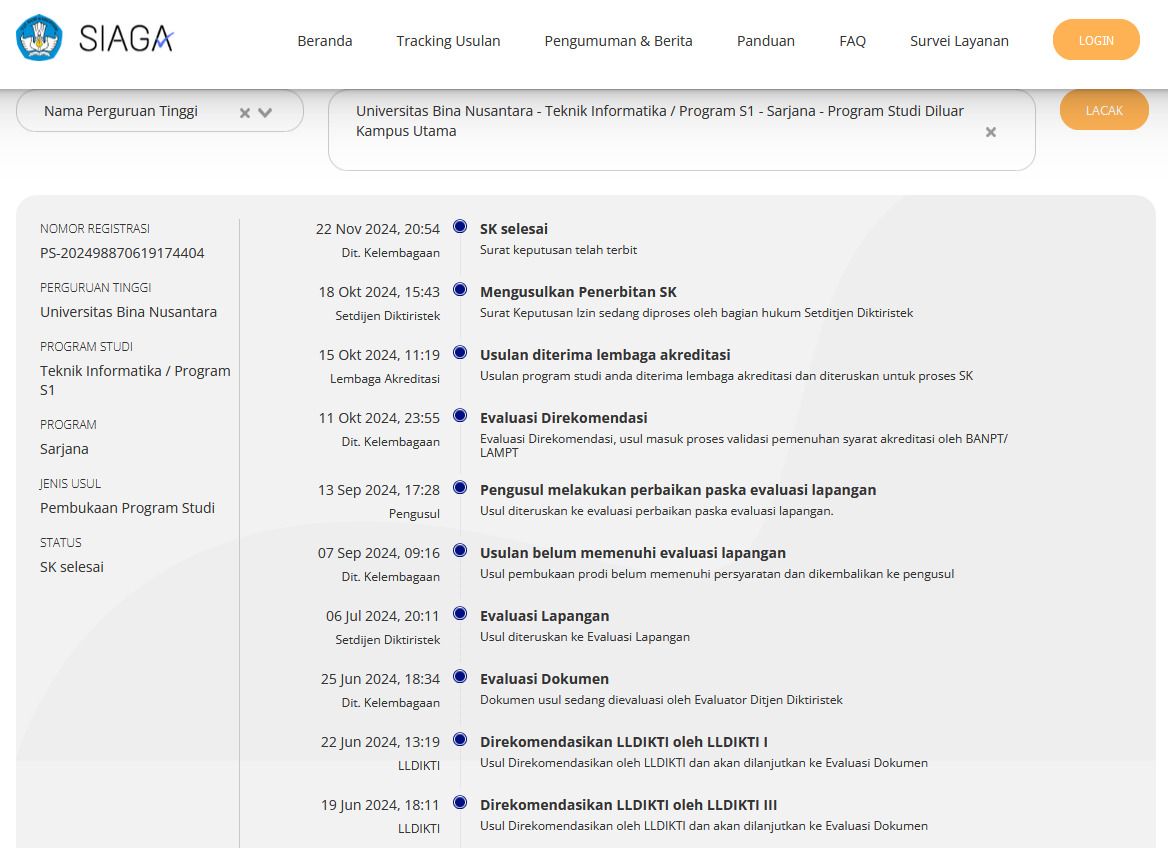Click 'Dokumen usul sedang dievaluasi' description
The height and width of the screenshot is (848, 1168).
pyautogui.click(x=661, y=700)
